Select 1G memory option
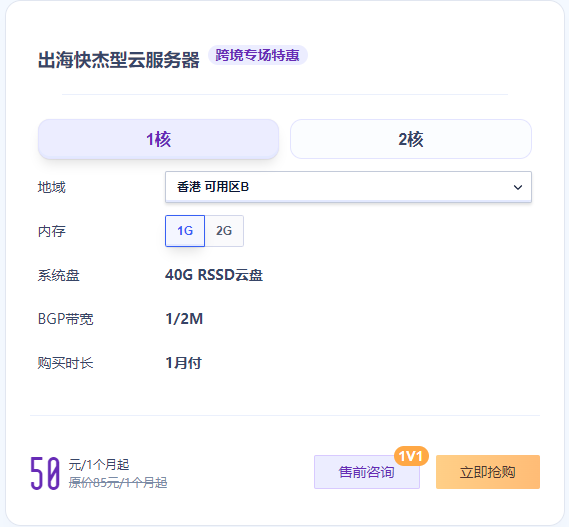 [x=185, y=231]
